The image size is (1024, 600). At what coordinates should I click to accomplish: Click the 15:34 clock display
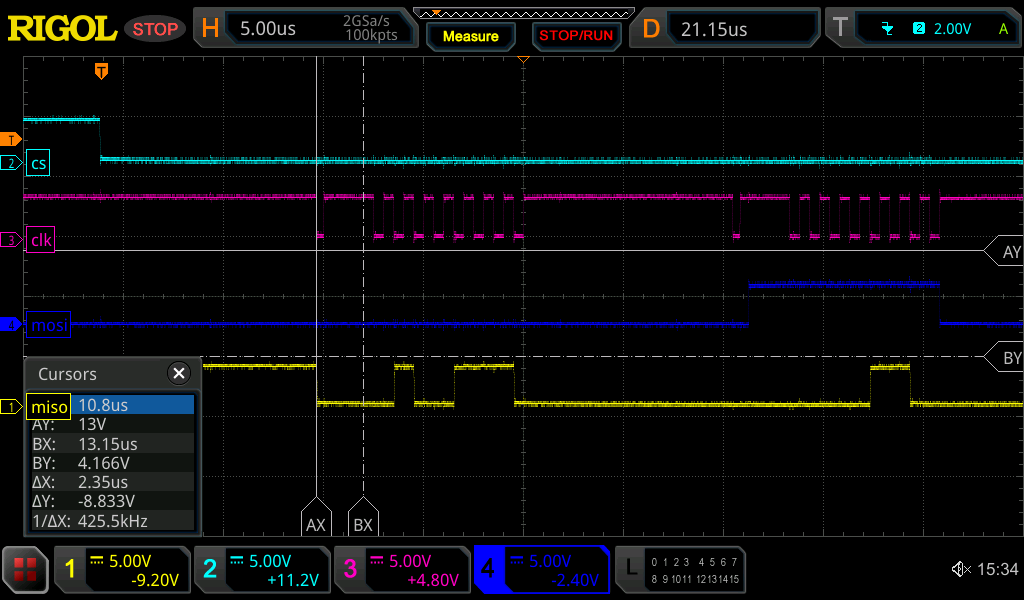coord(998,569)
